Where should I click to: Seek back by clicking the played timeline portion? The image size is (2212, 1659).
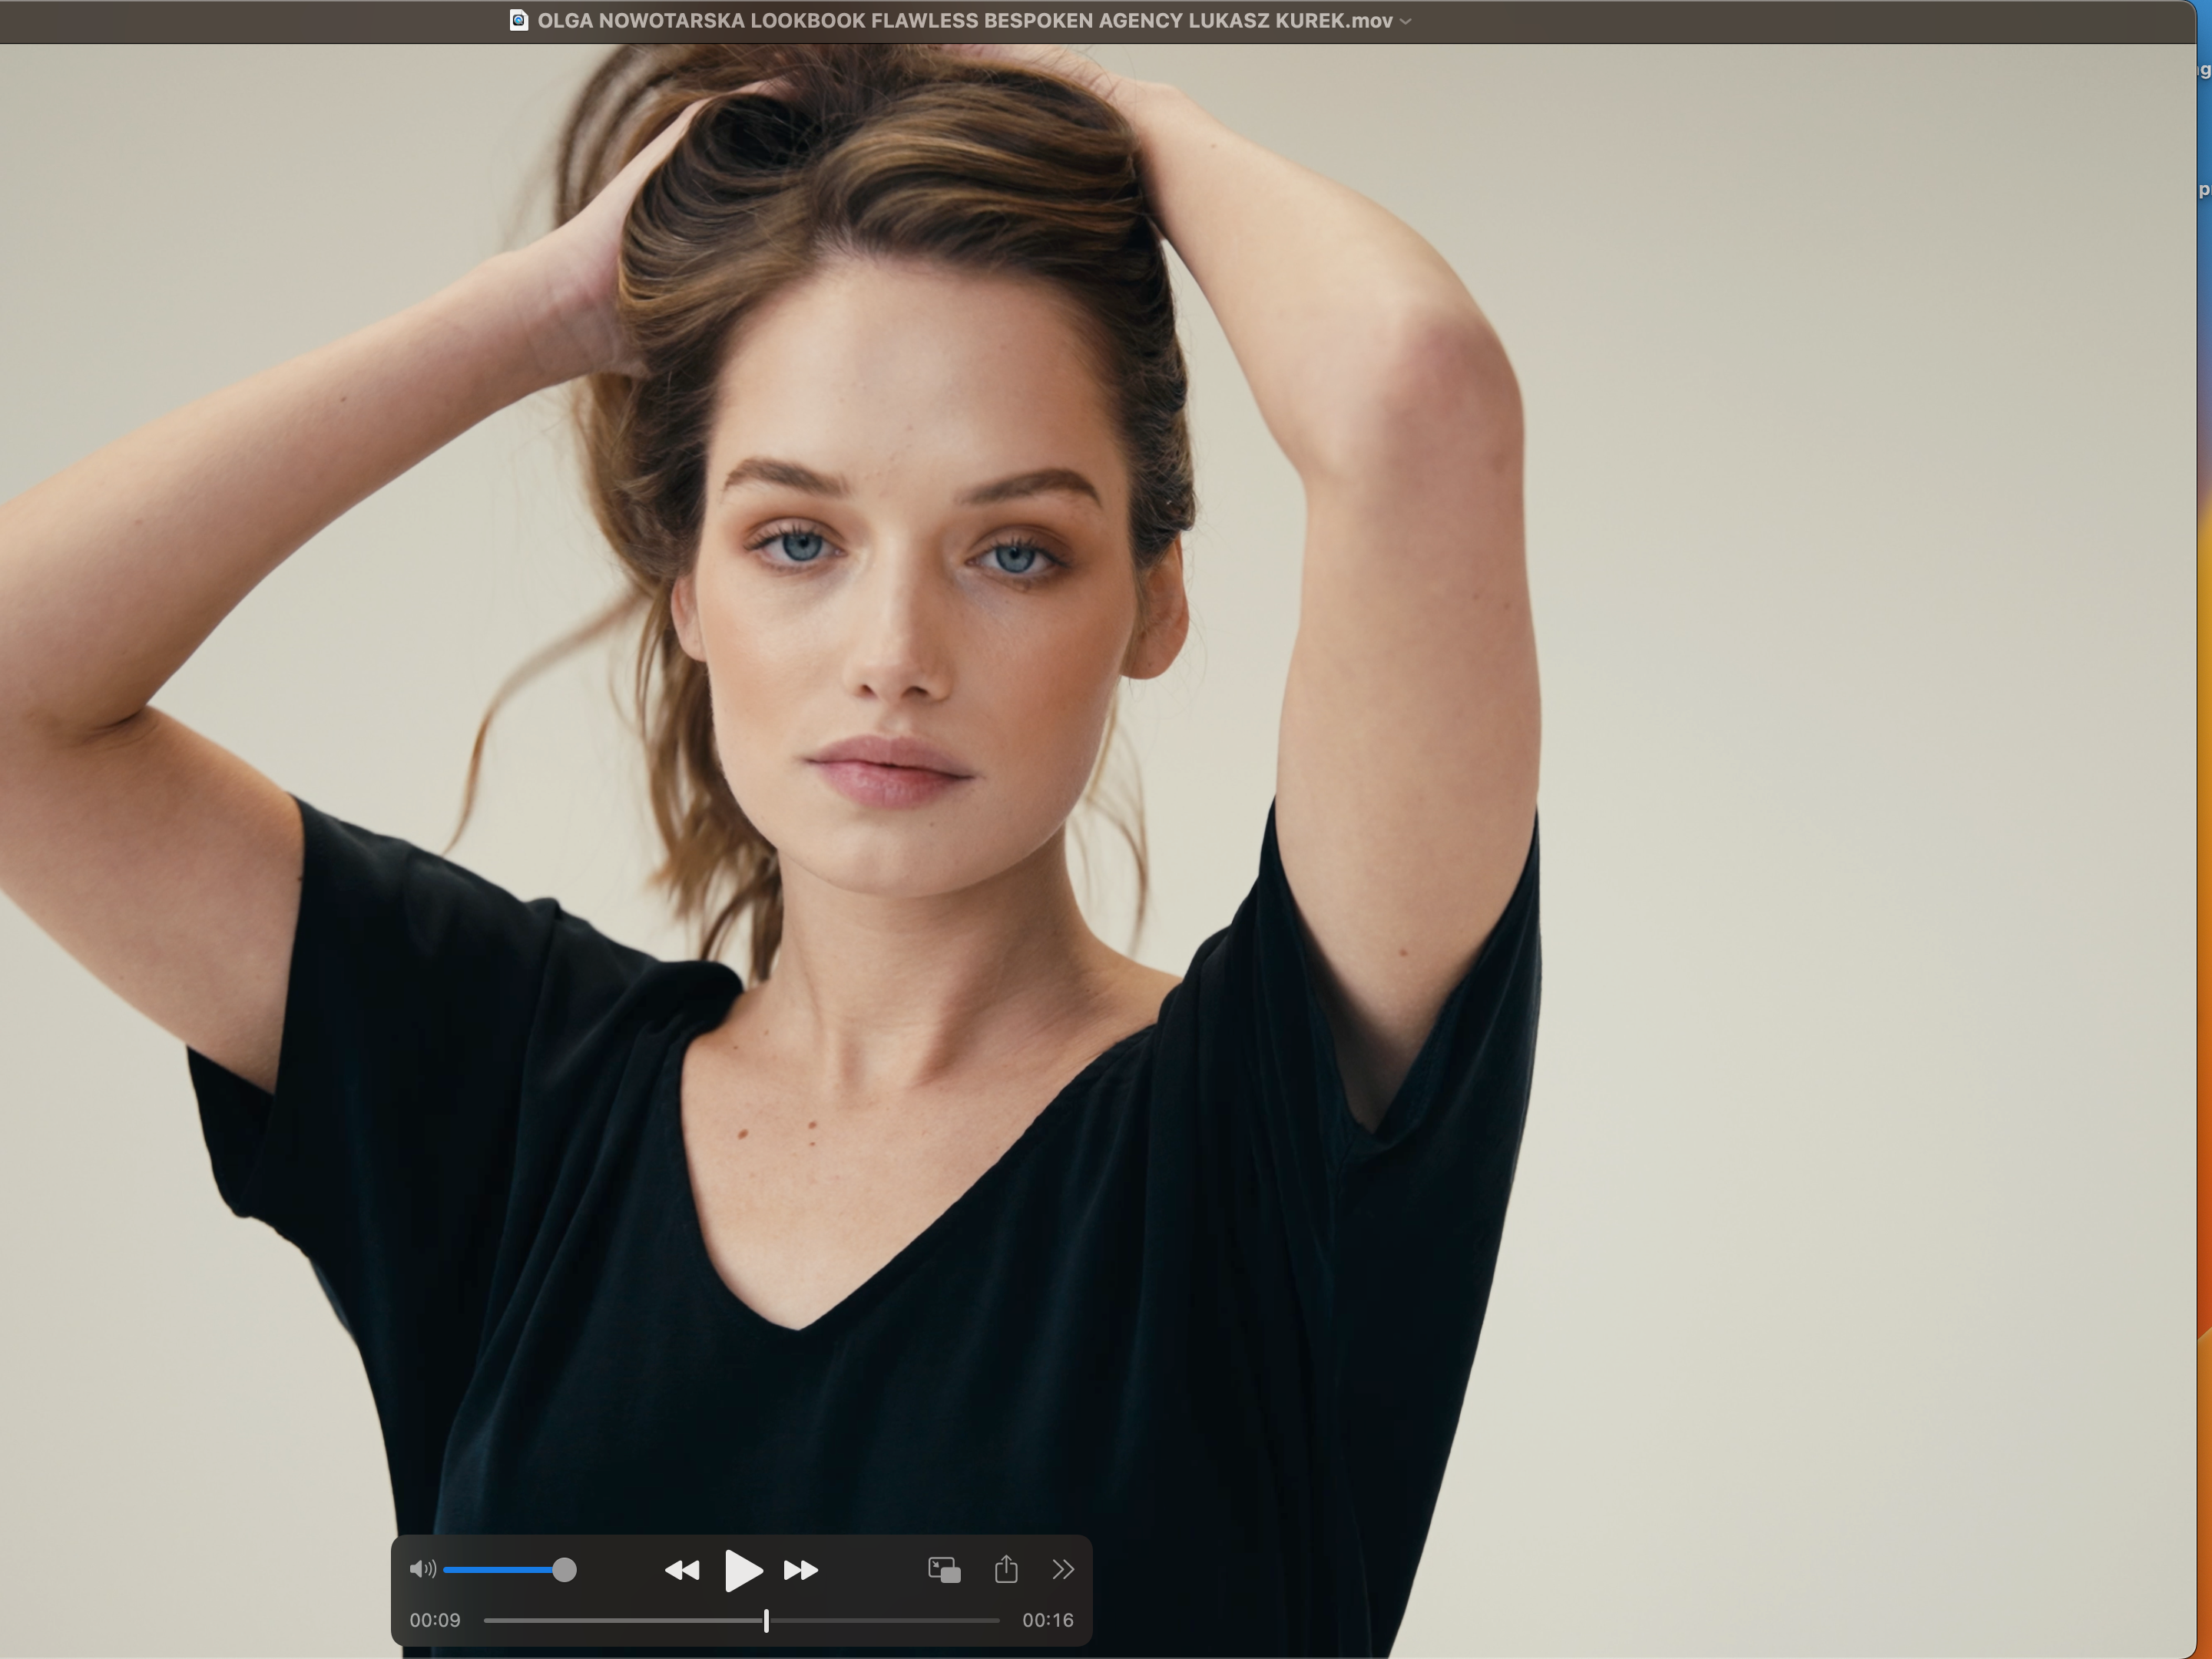point(620,1620)
